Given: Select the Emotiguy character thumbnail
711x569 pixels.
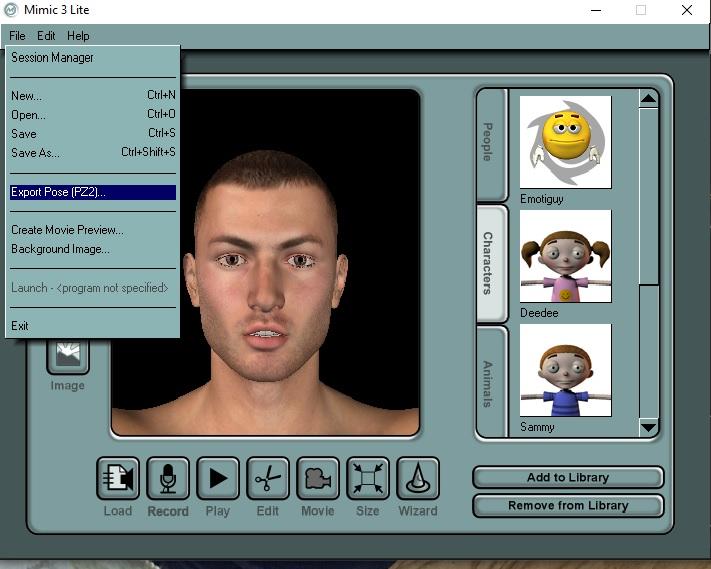Looking at the screenshot, I should (565, 142).
